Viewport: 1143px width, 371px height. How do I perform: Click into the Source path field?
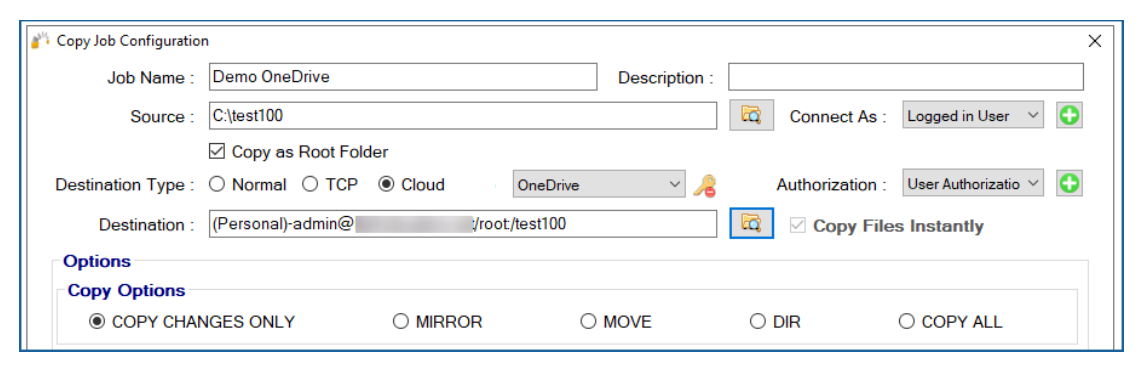coord(462,115)
